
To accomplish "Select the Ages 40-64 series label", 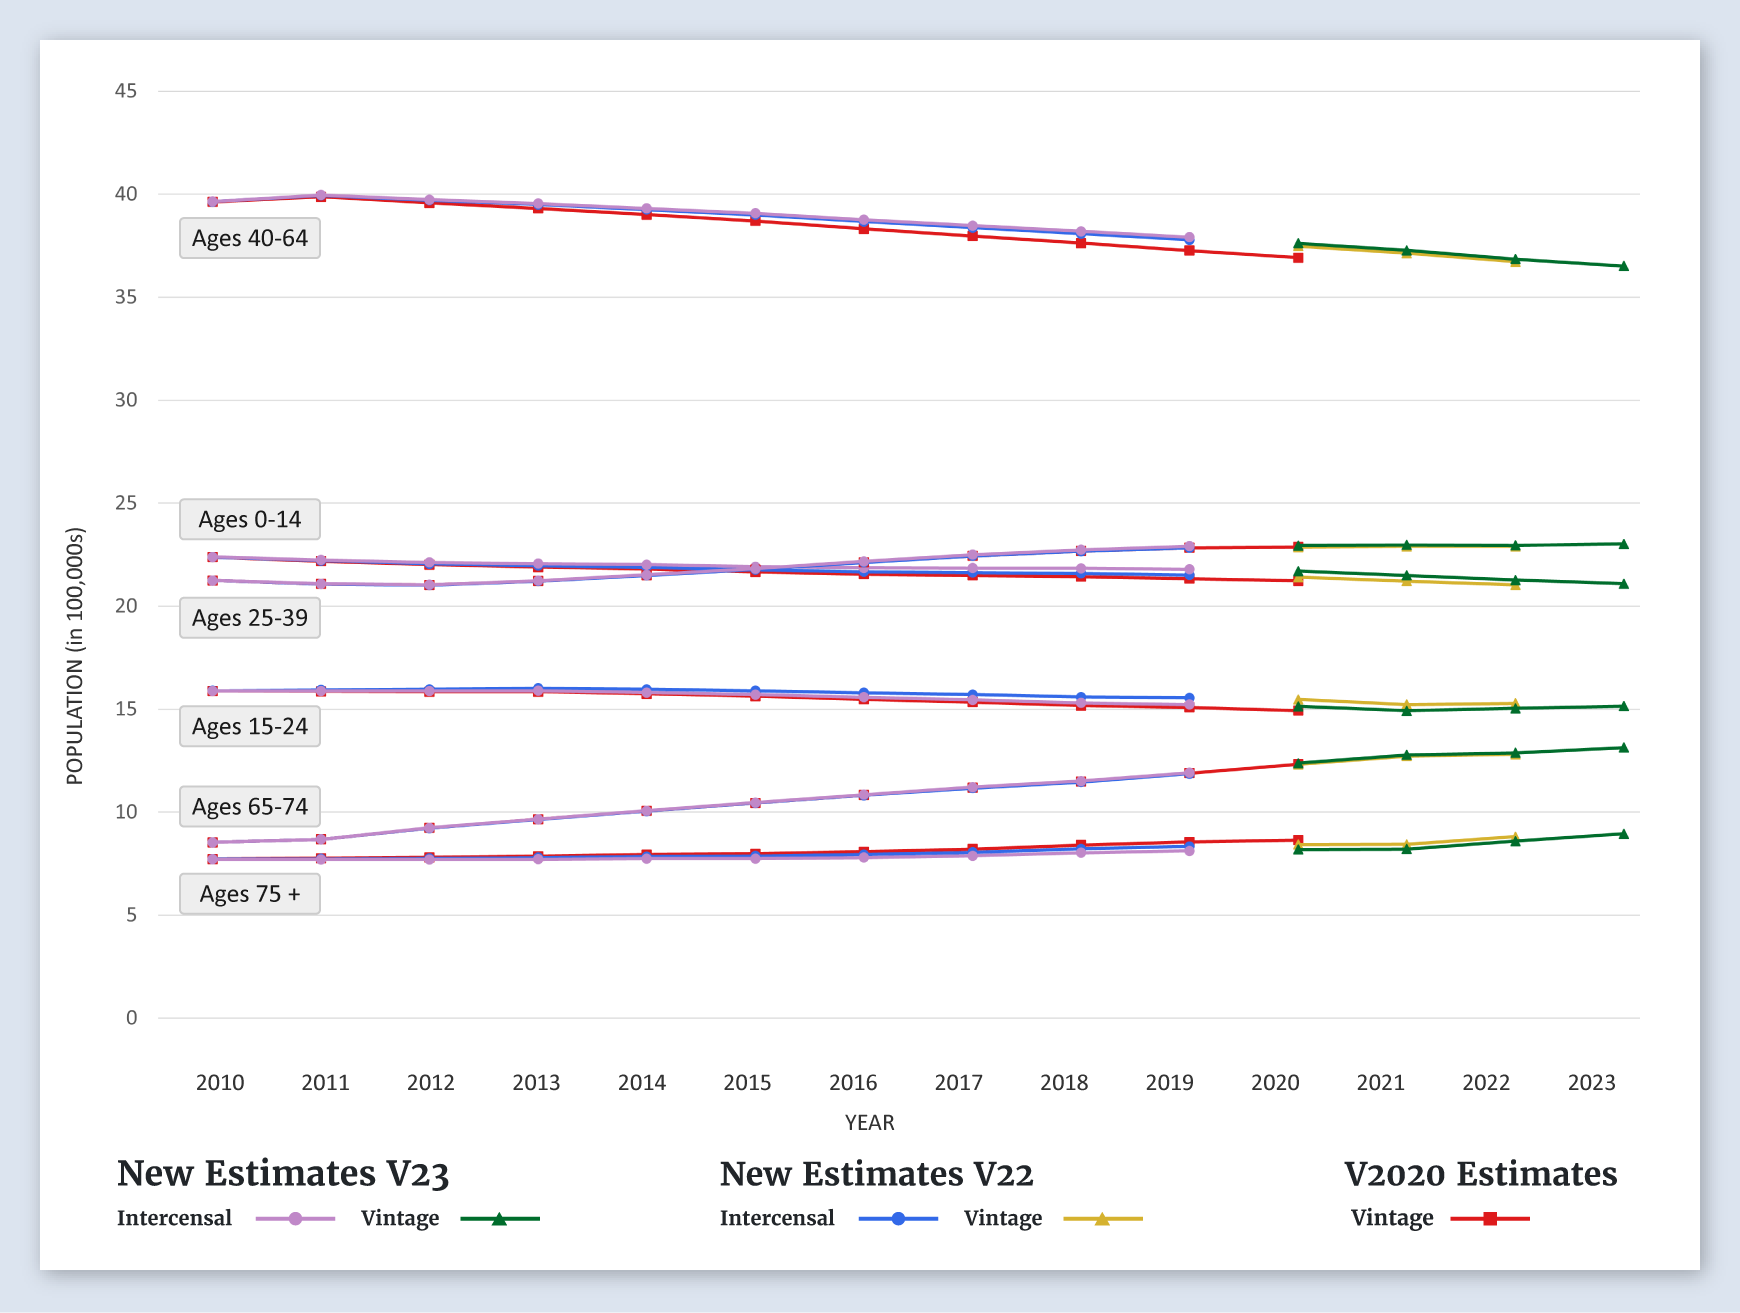I will [250, 239].
